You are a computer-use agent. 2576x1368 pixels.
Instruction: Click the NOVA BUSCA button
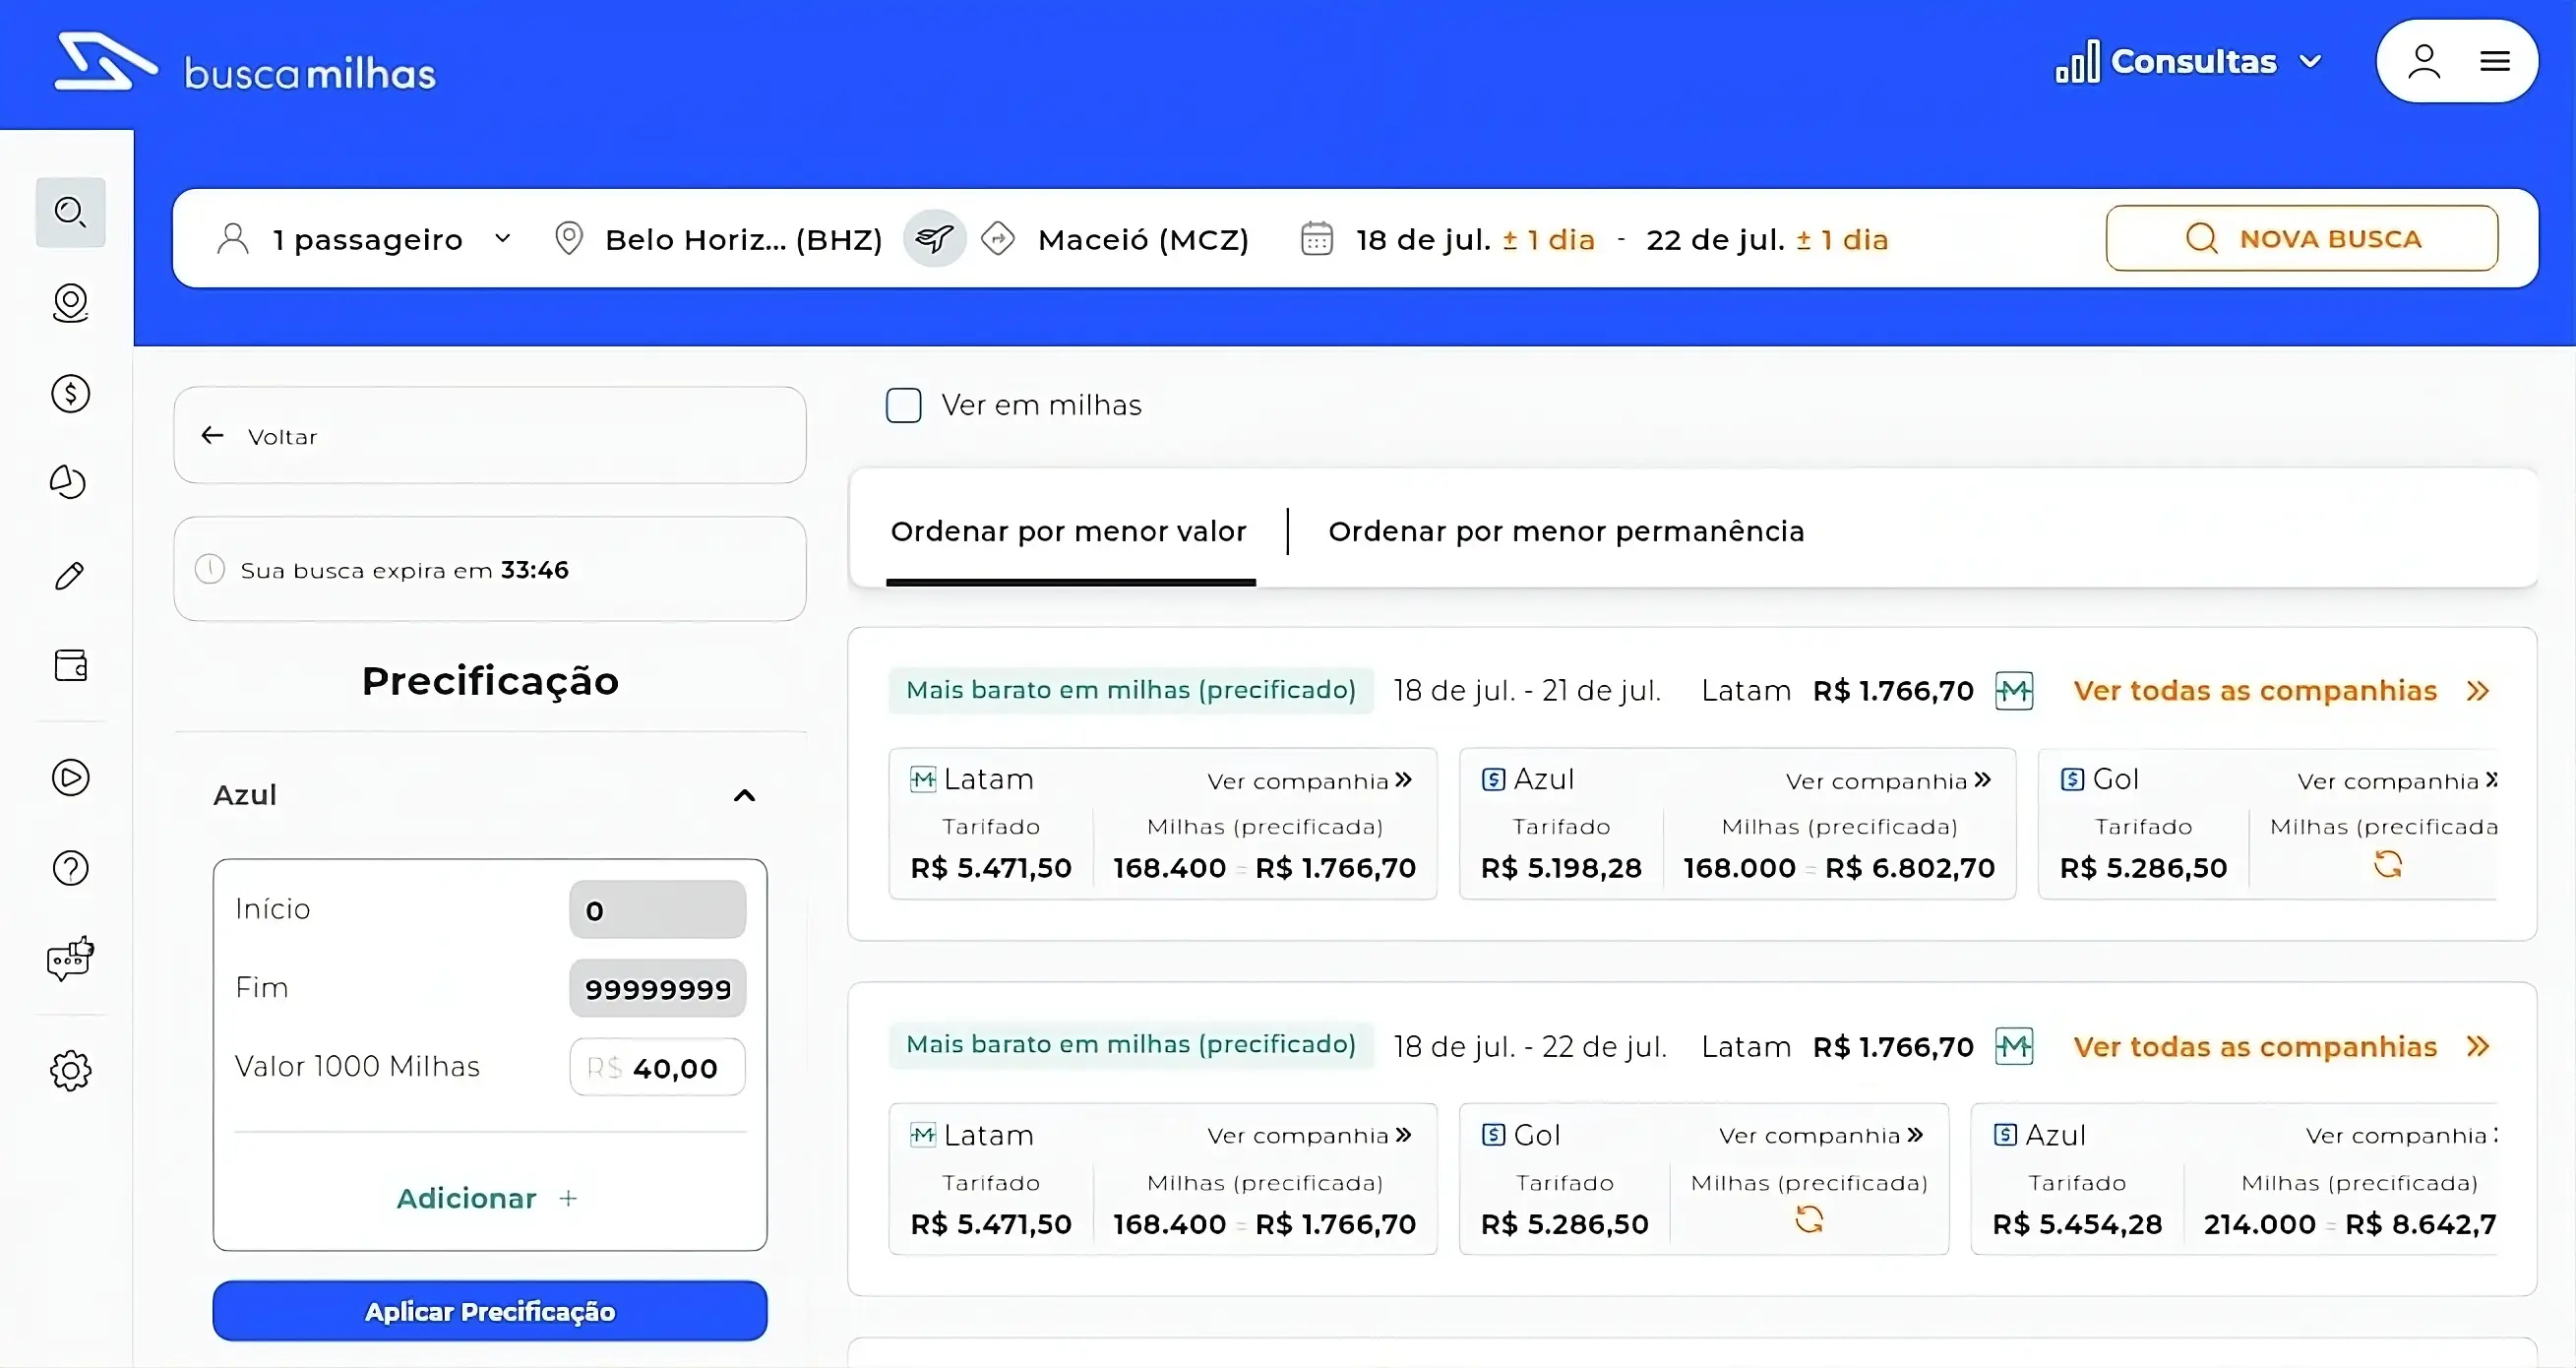tap(2302, 239)
